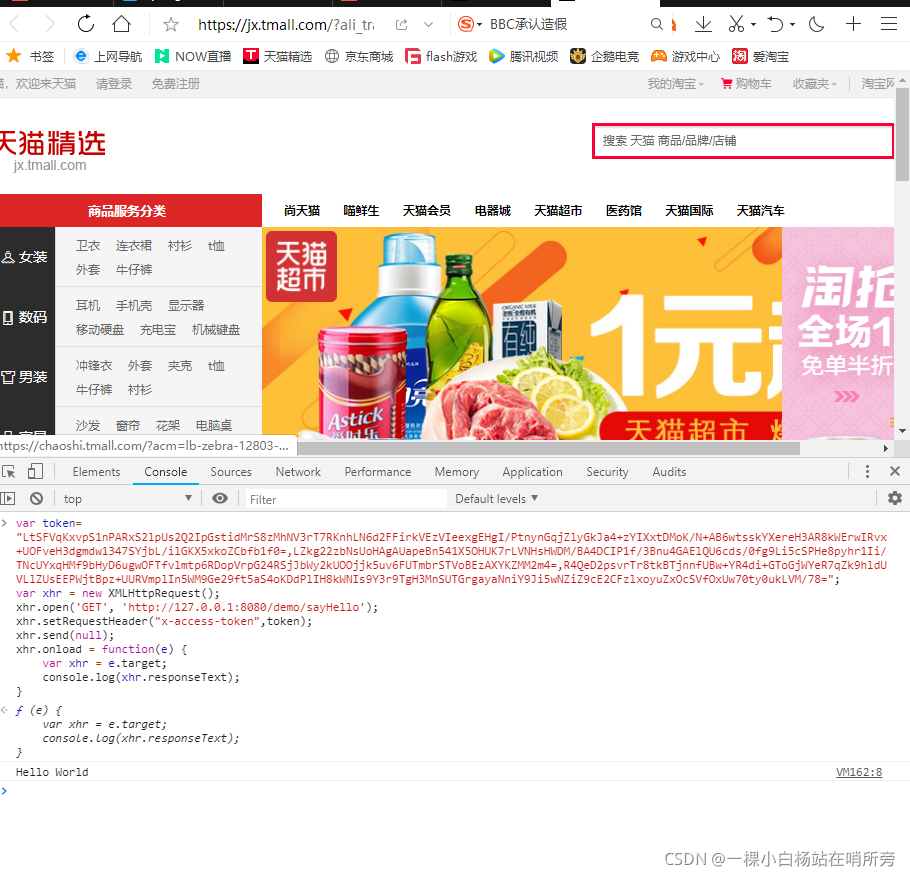Open 数码 category in sidebar
Image resolution: width=910 pixels, height=876 pixels.
pyautogui.click(x=24, y=317)
